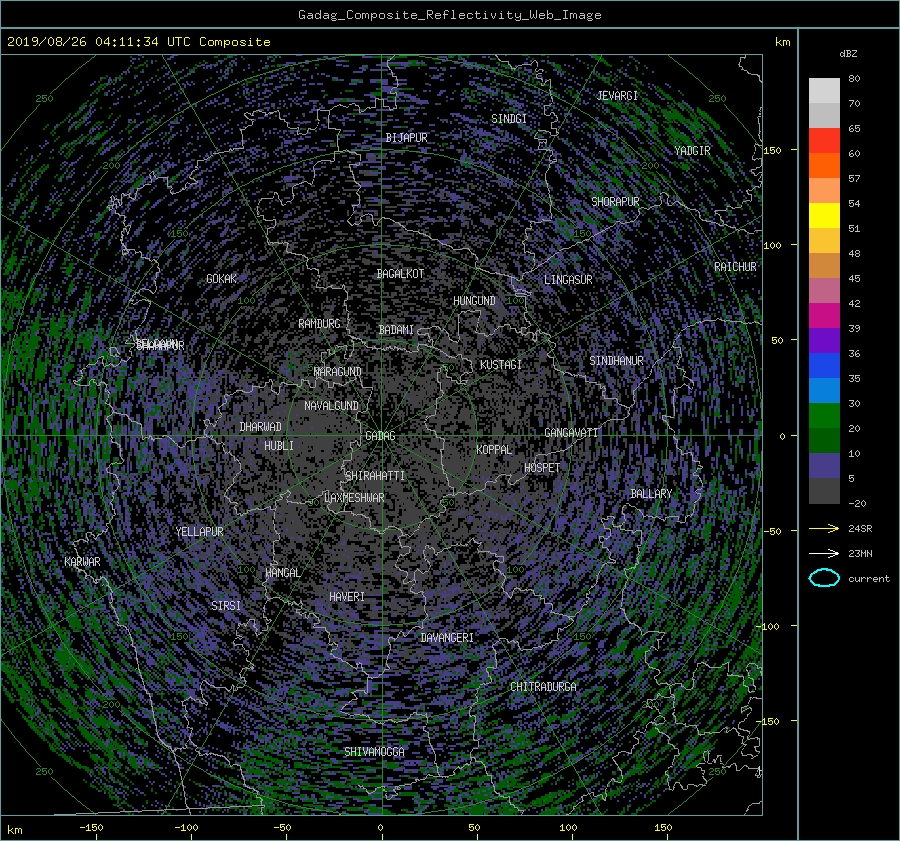Click the cyan current ellipse legend icon
Image resolution: width=900 pixels, height=841 pixels.
[824, 578]
